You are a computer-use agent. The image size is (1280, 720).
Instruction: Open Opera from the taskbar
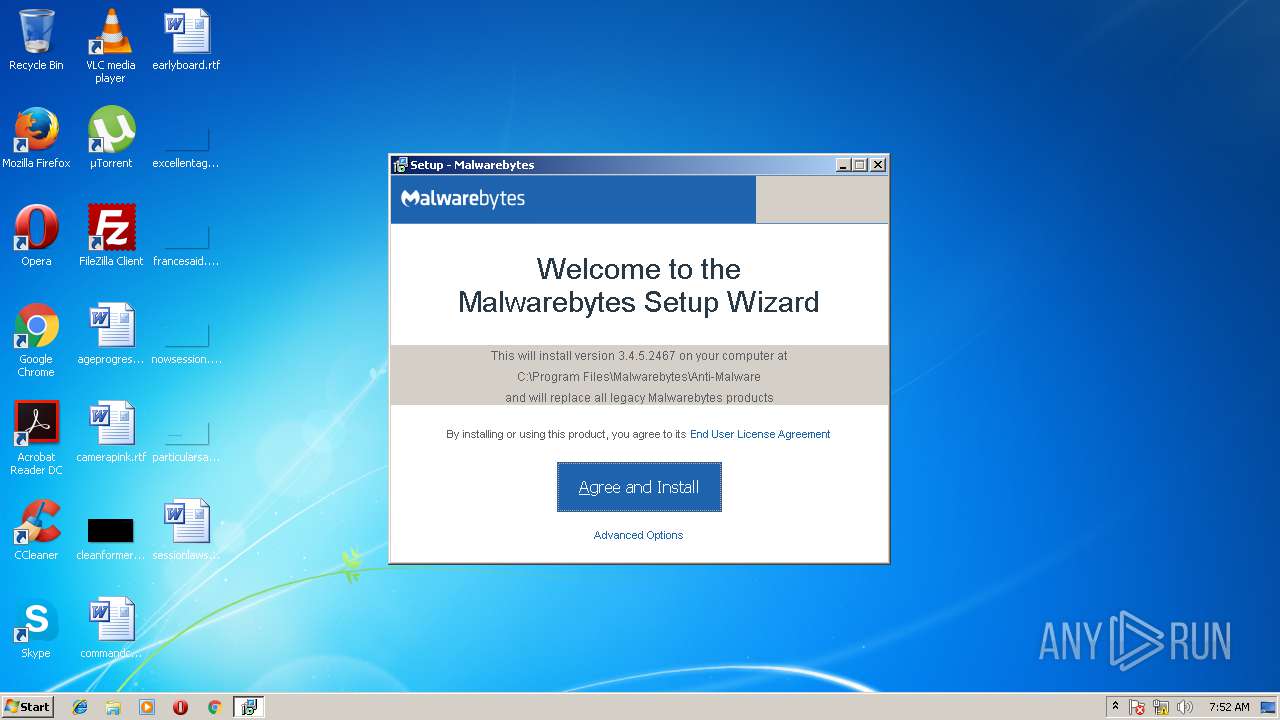pos(180,707)
